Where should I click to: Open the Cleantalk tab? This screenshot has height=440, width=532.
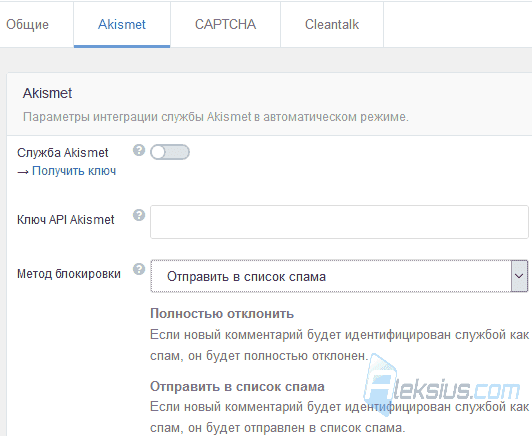tap(332, 24)
